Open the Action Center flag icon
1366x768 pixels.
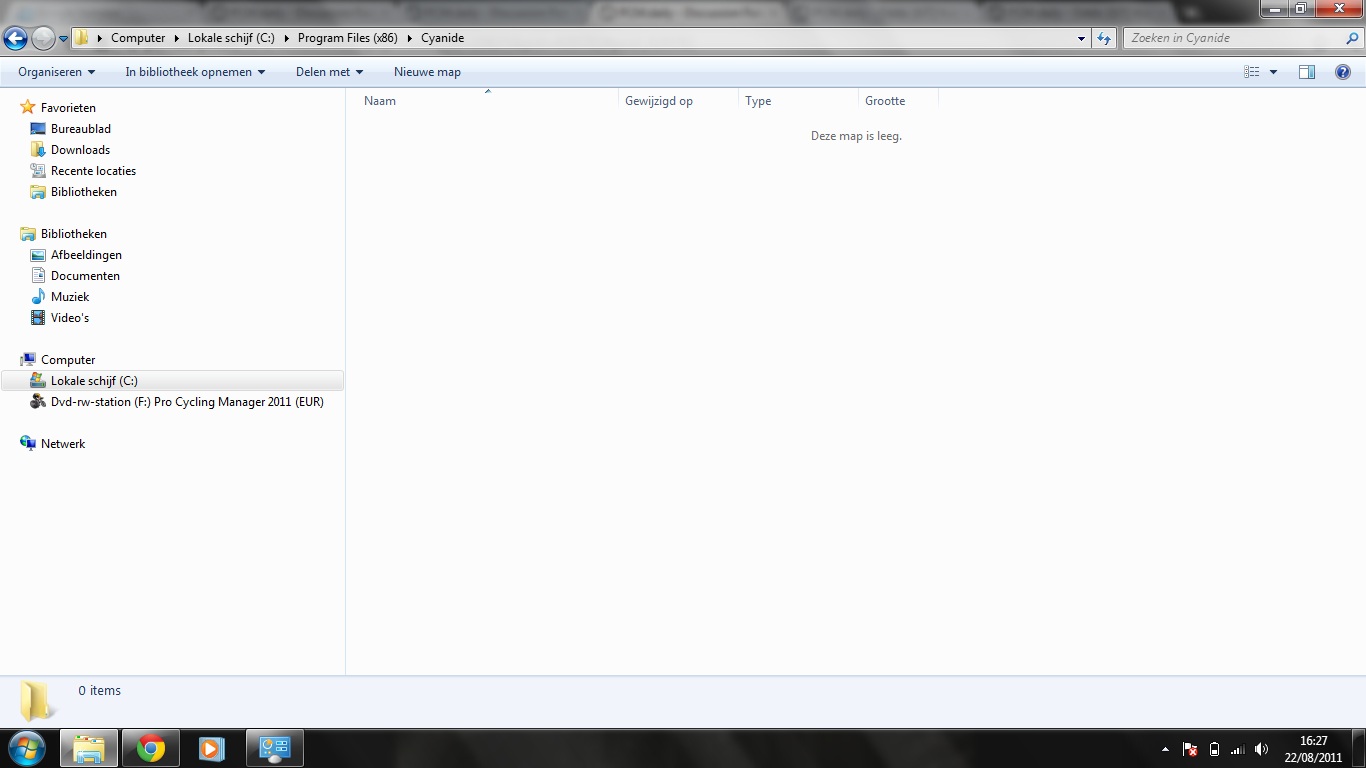pyautogui.click(x=1190, y=749)
